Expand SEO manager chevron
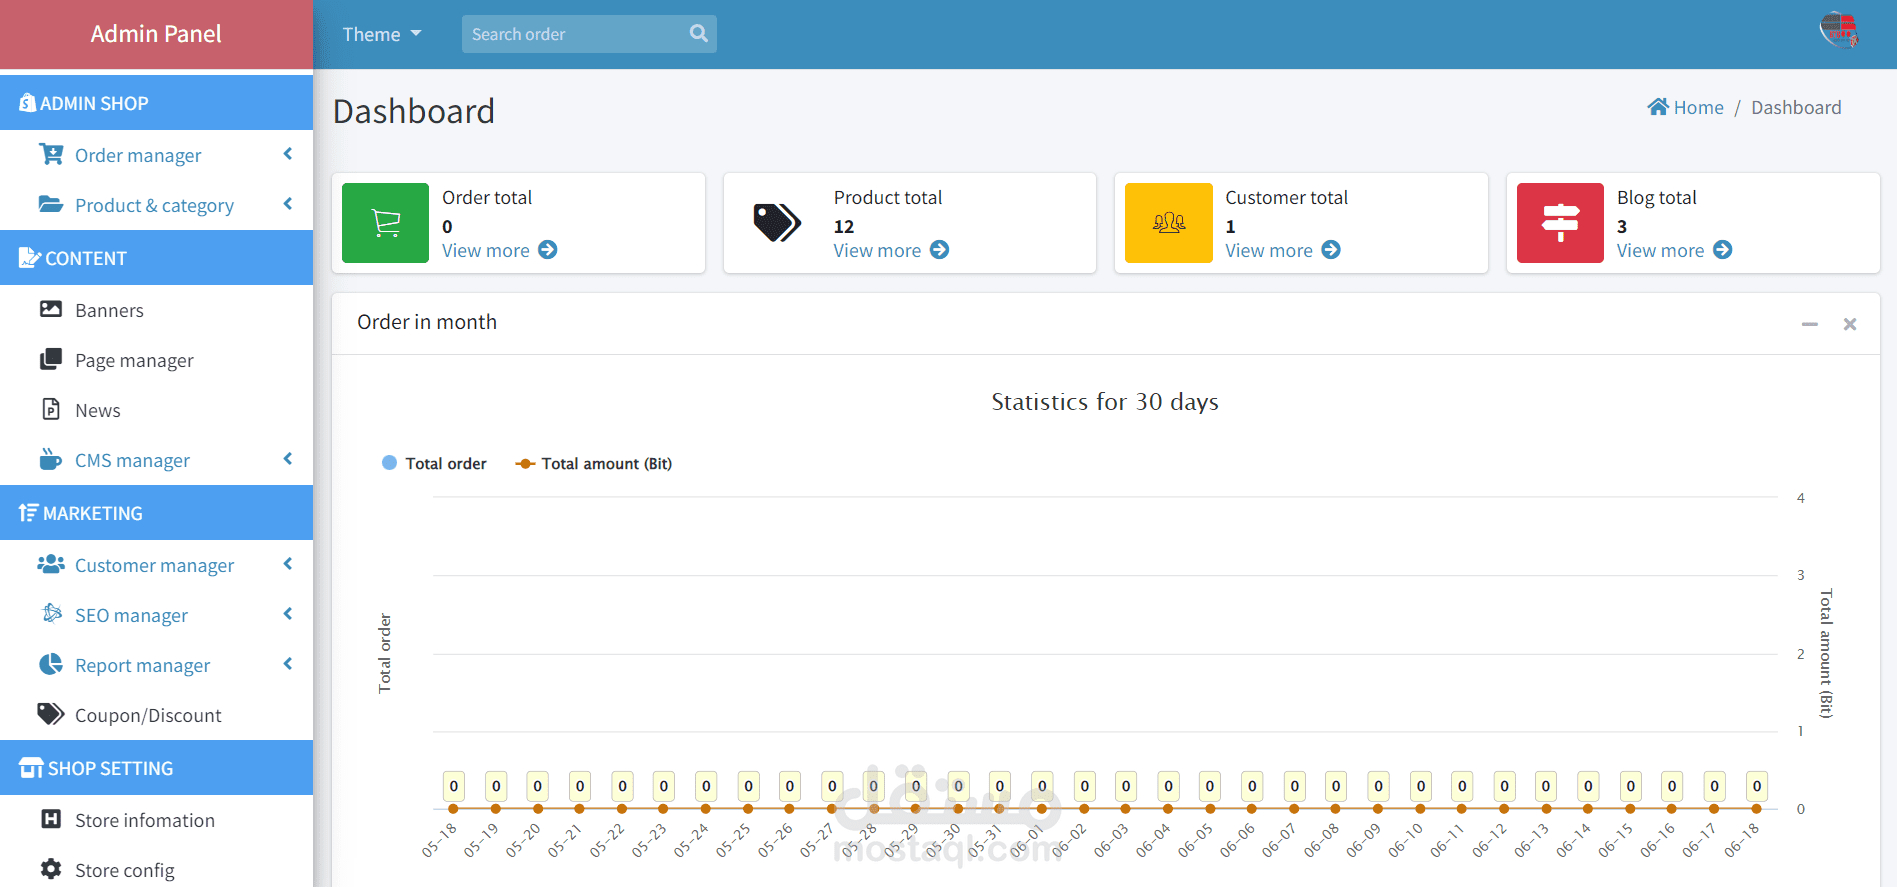Image resolution: width=1897 pixels, height=887 pixels. (288, 614)
